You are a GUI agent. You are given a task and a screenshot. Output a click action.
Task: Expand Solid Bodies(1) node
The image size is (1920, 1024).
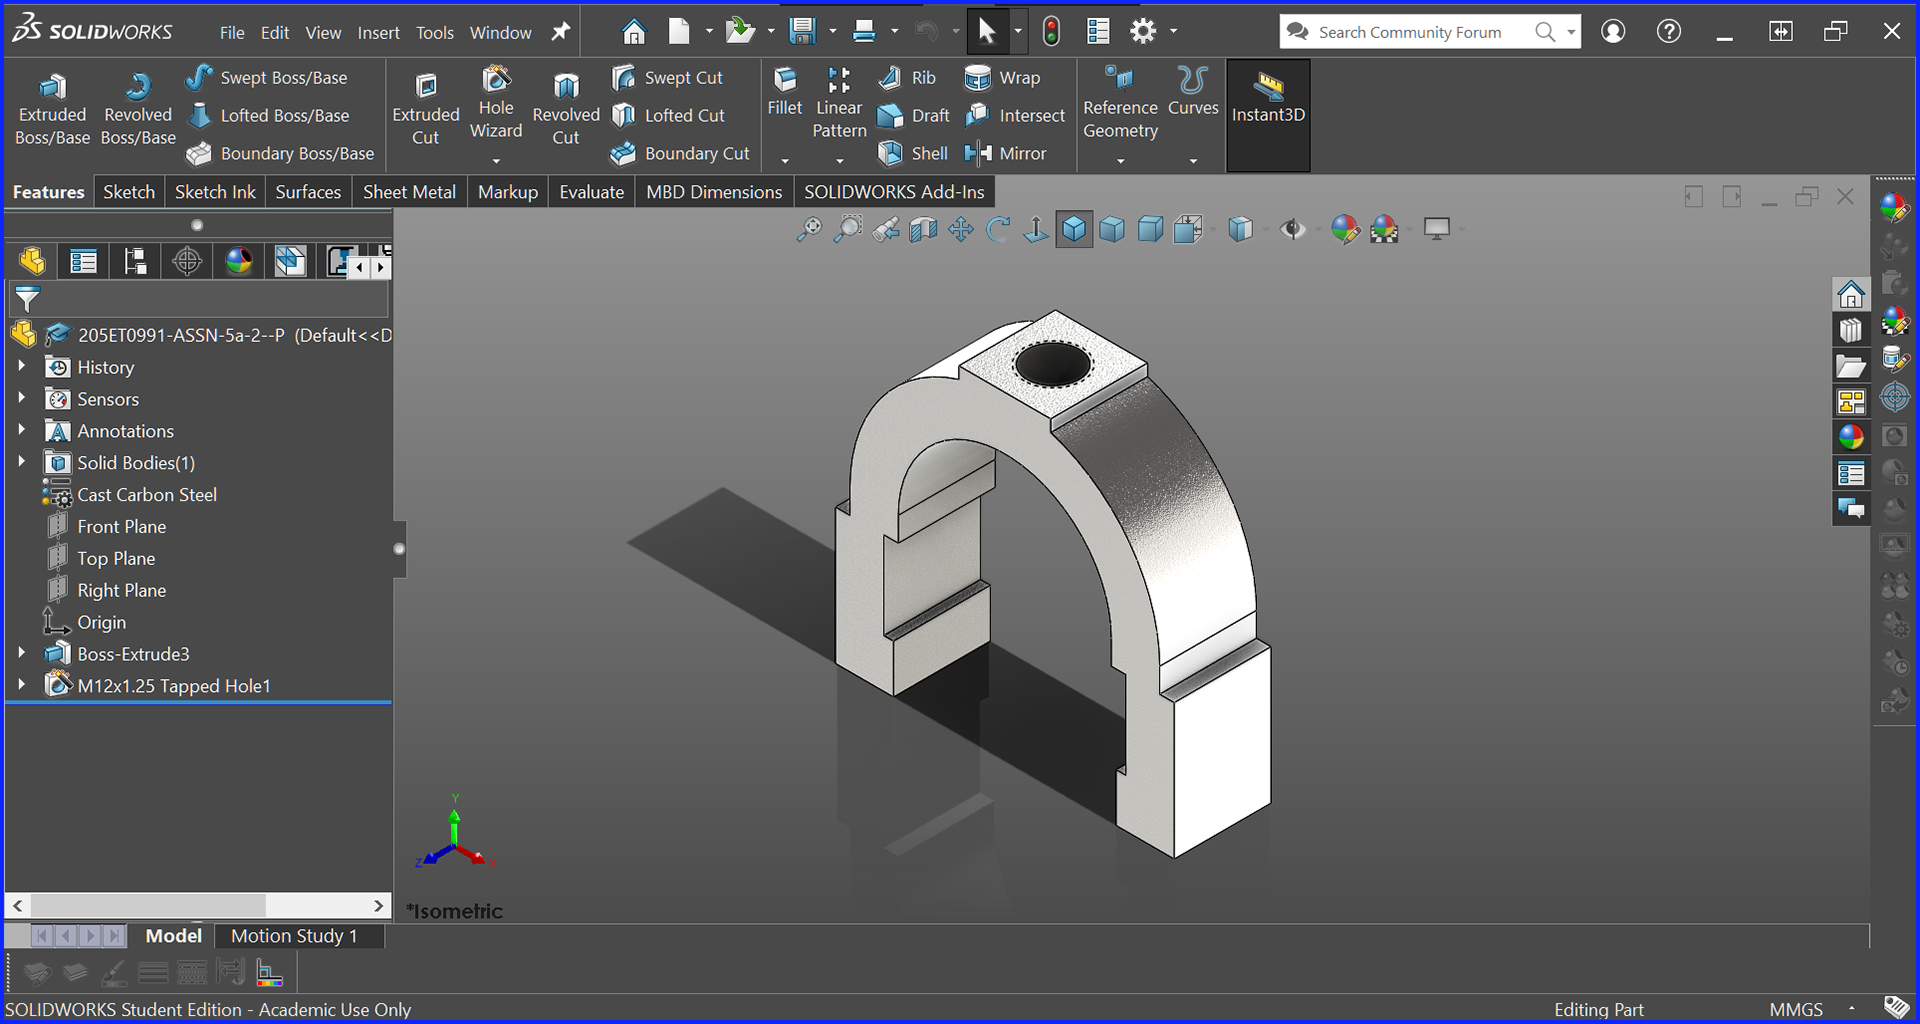click(x=22, y=463)
